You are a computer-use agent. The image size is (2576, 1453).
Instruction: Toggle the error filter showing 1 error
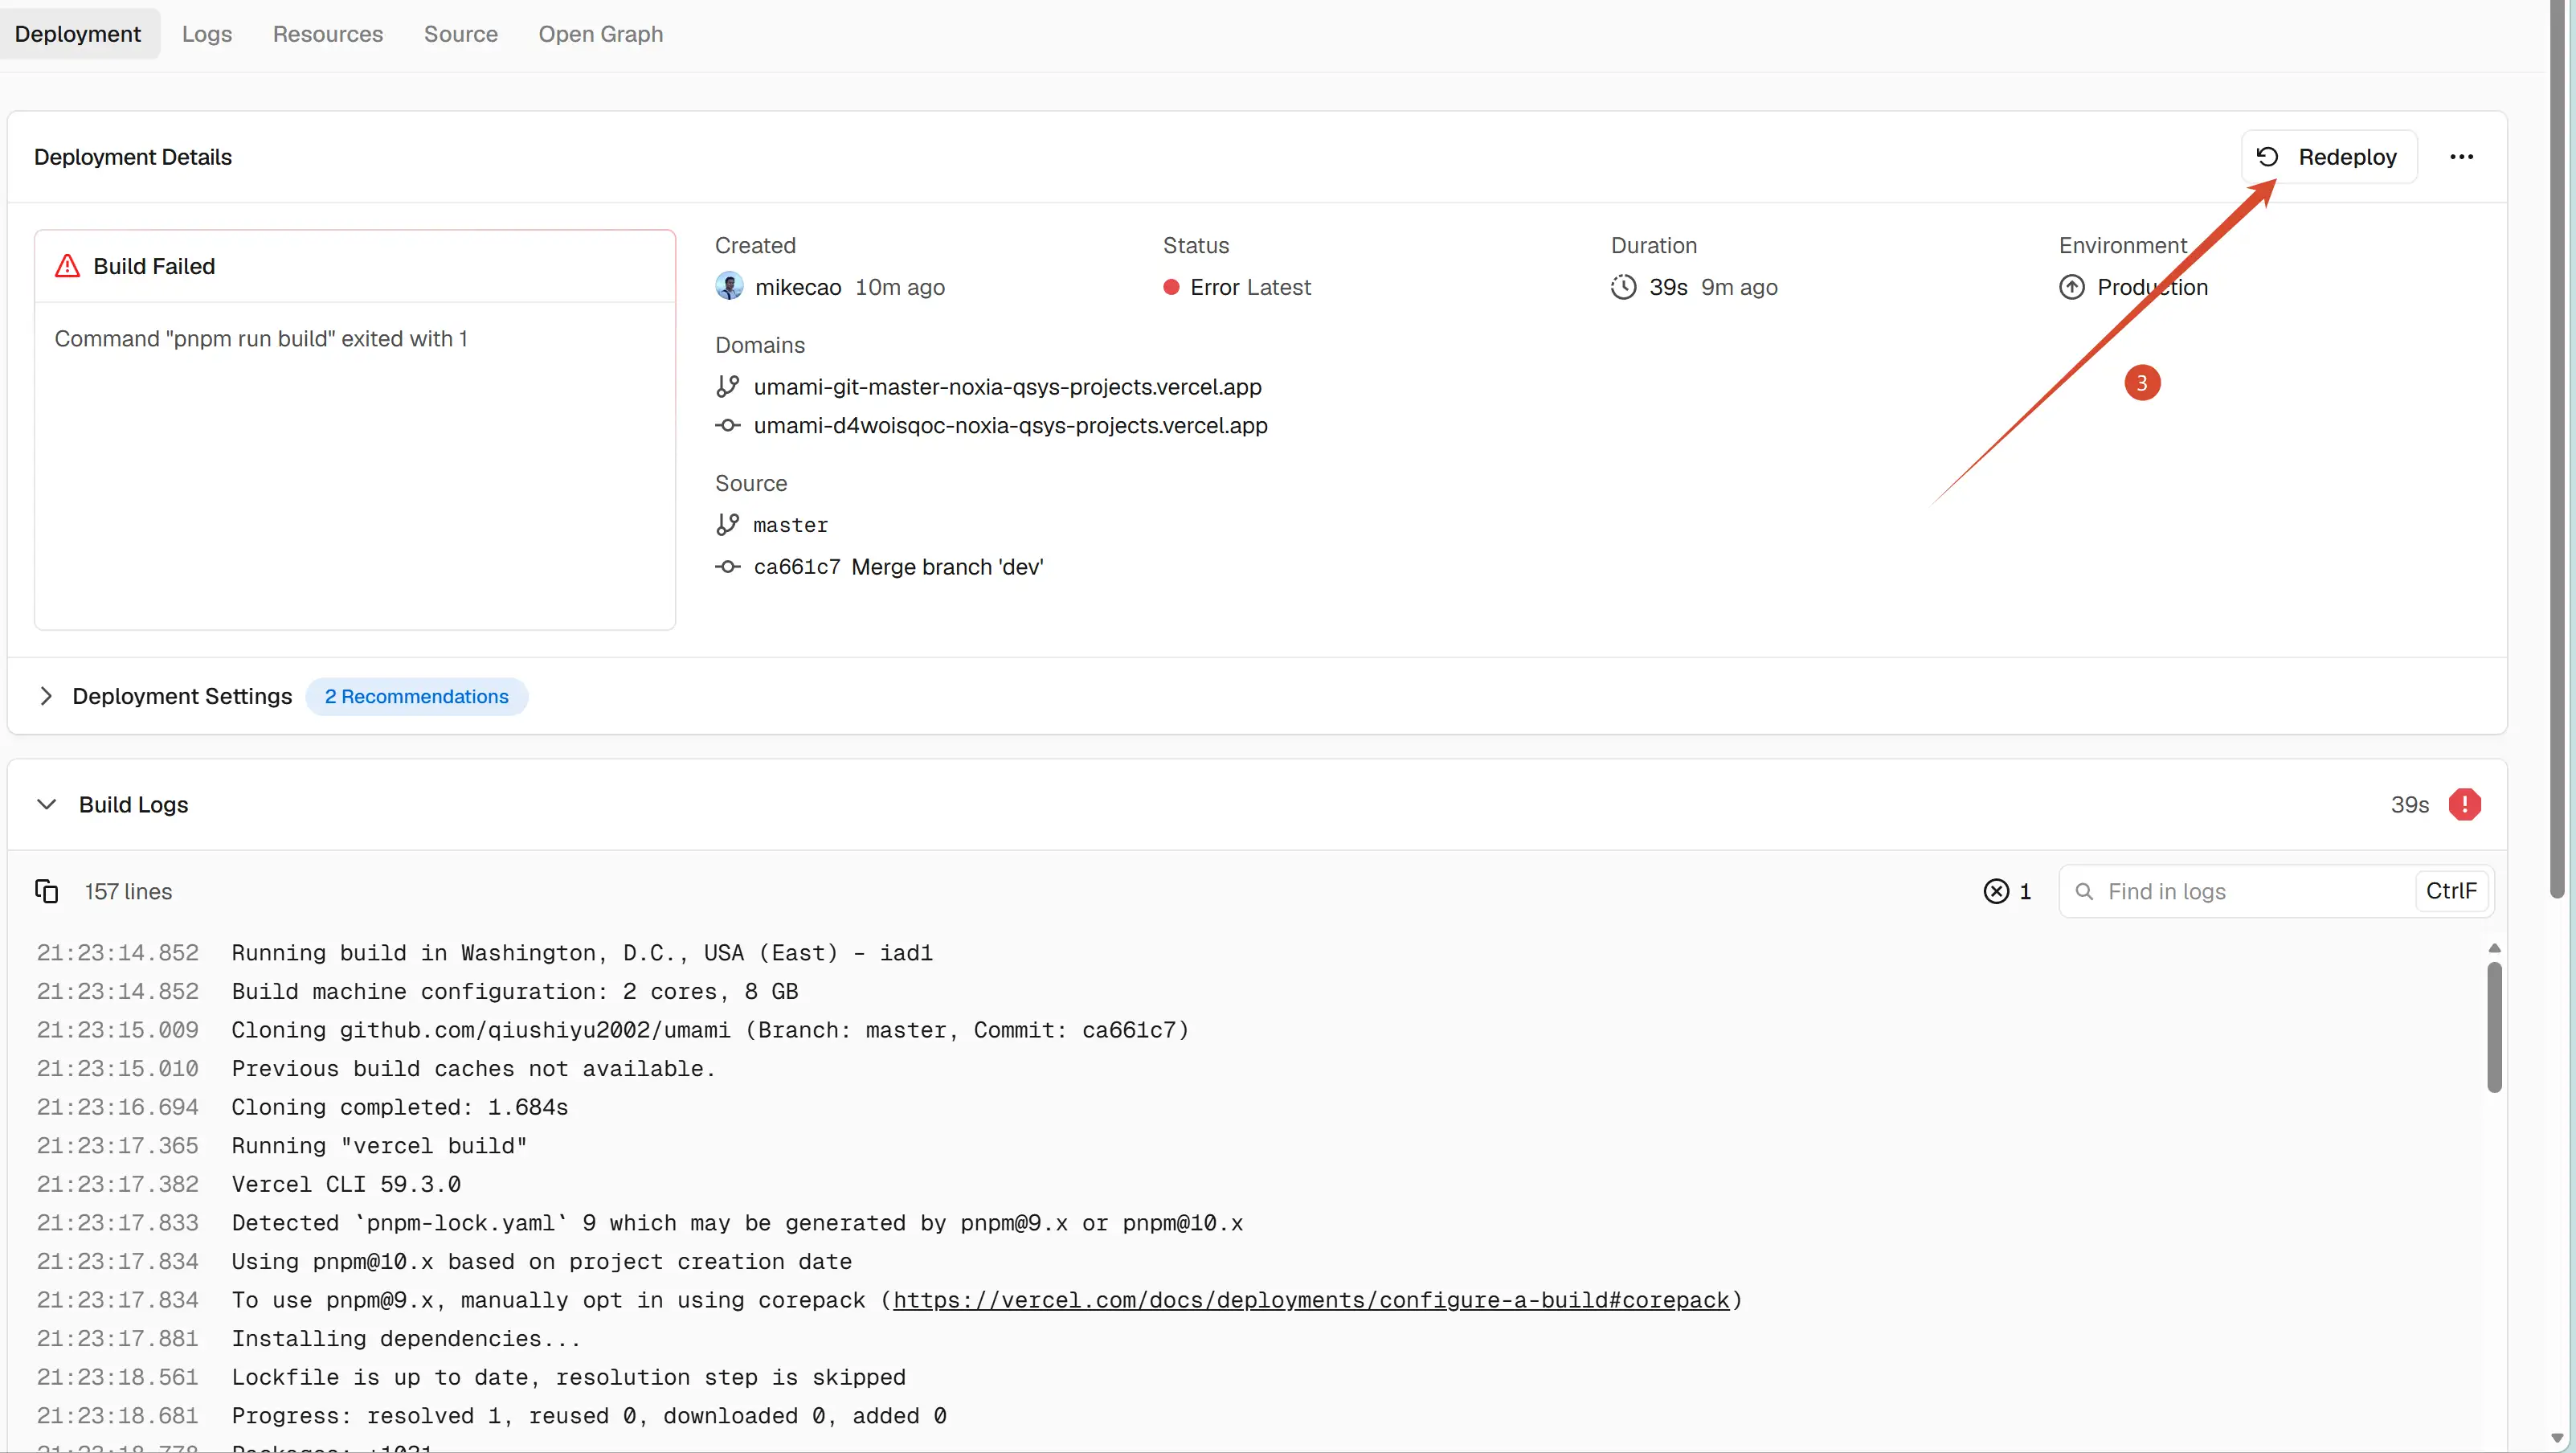click(2007, 891)
